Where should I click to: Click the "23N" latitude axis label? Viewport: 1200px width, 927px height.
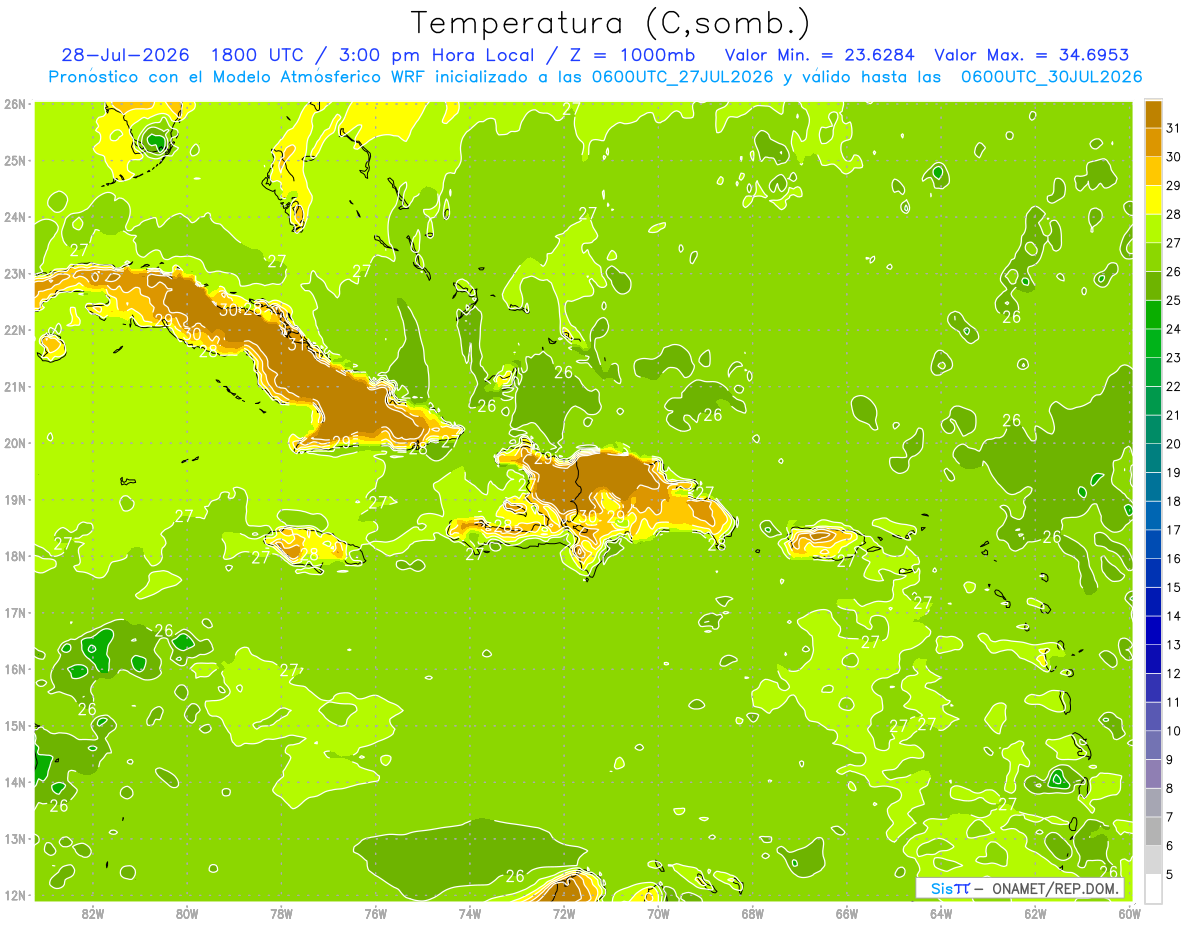[x=15, y=274]
